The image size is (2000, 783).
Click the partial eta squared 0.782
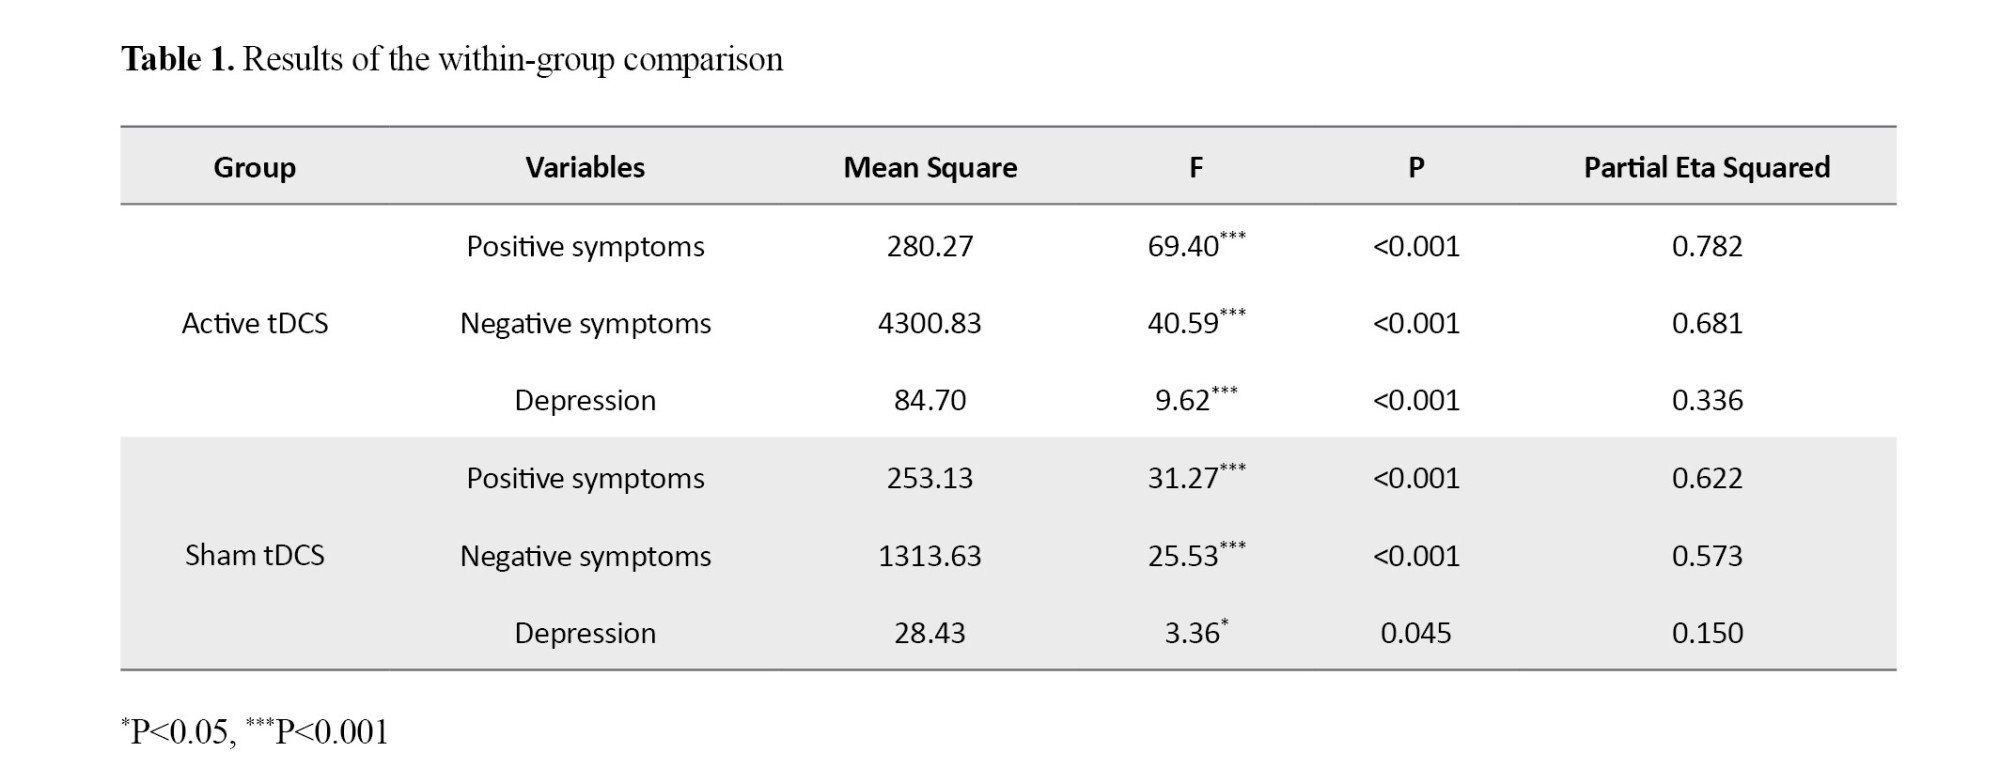tap(1707, 246)
